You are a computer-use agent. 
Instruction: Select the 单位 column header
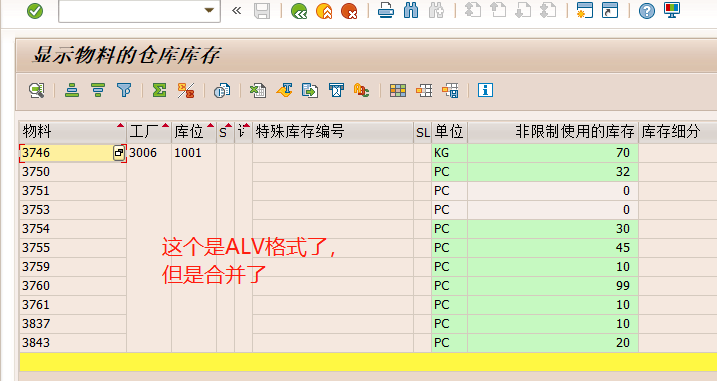click(449, 132)
